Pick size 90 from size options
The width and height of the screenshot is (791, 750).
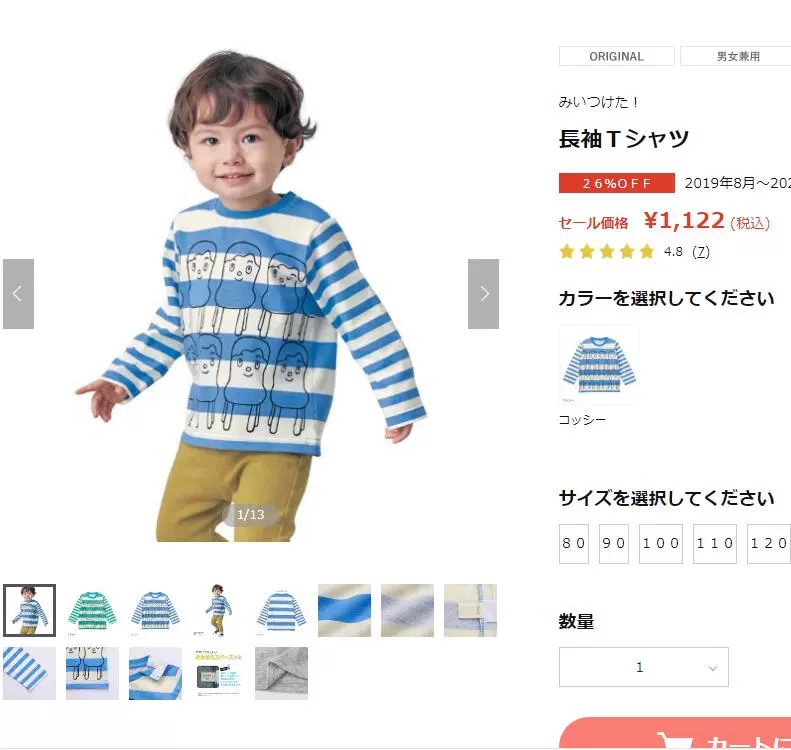tap(613, 544)
